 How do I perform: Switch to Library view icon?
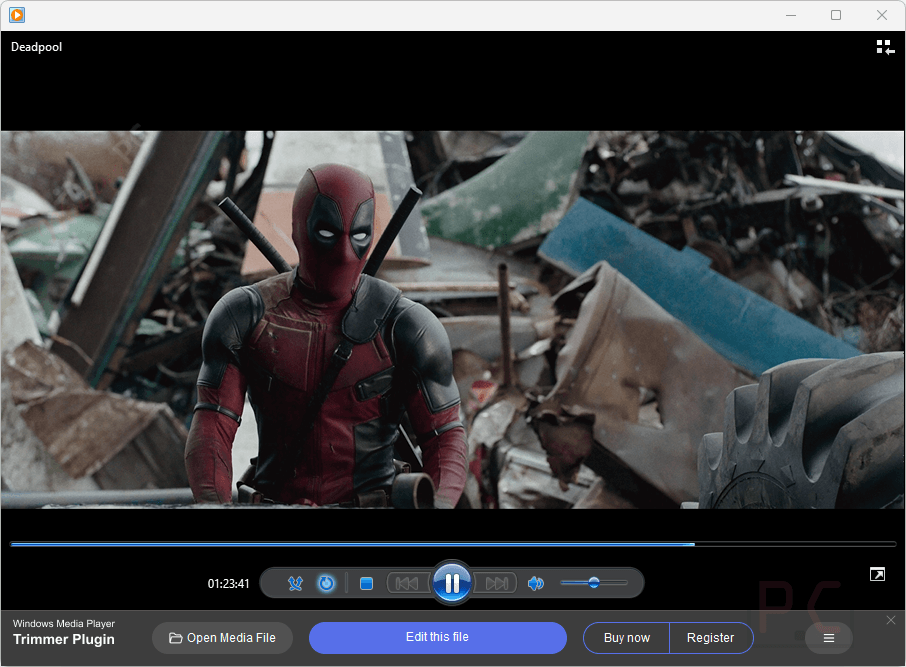pos(885,47)
